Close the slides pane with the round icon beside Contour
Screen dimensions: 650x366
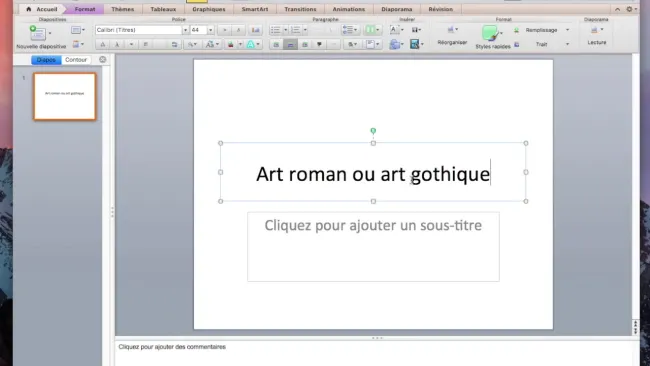tap(102, 60)
